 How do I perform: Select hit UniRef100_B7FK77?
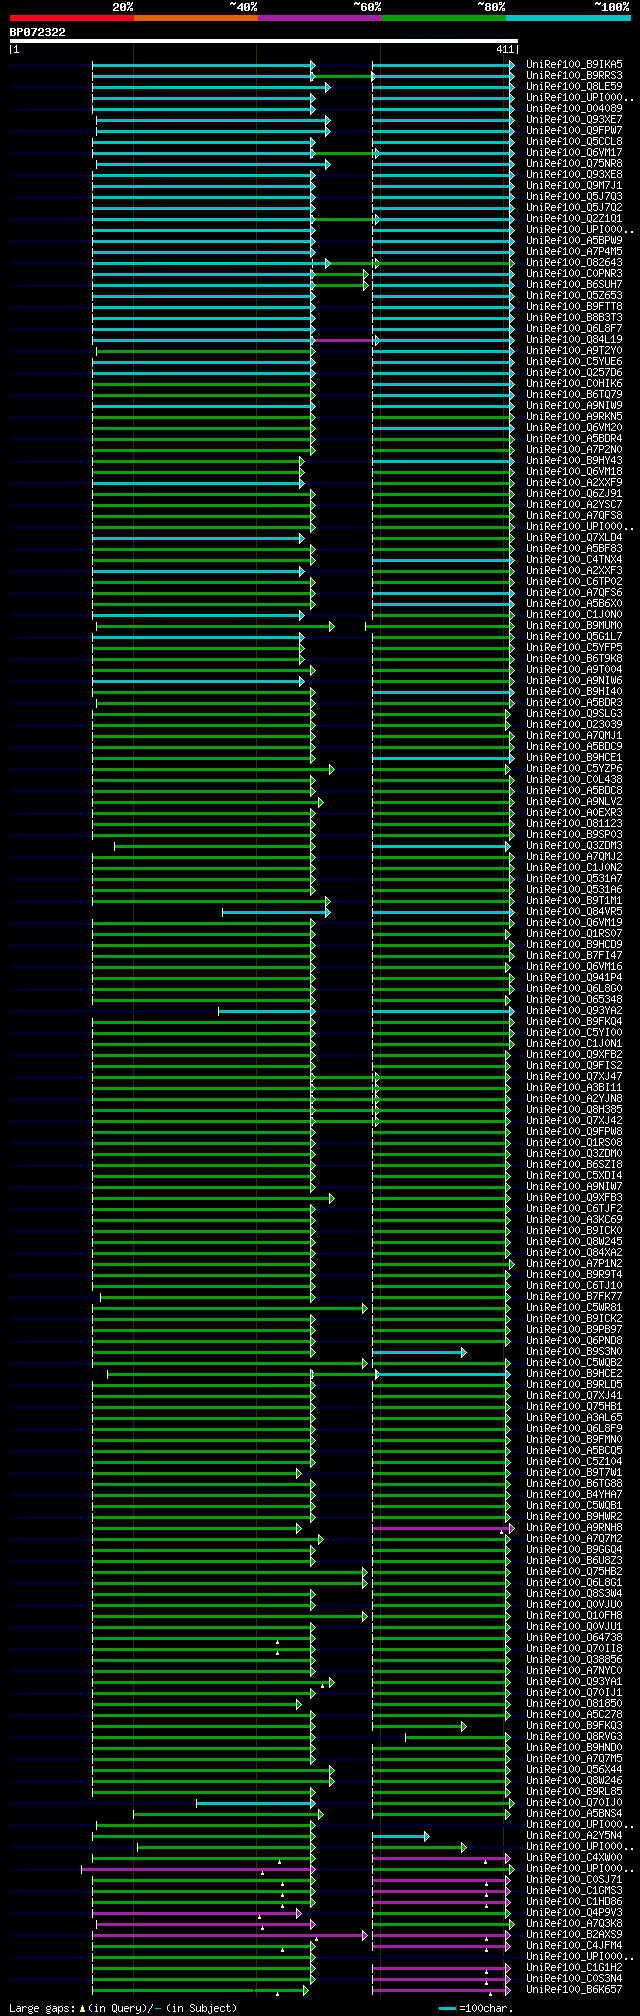(574, 1296)
